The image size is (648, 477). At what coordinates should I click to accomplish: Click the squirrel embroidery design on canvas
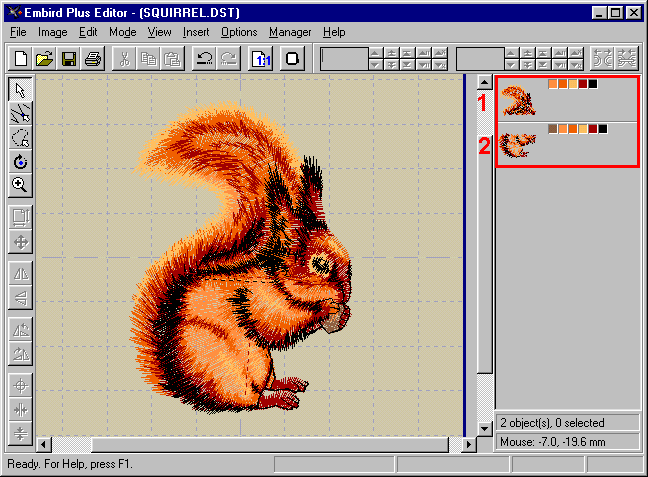[241, 258]
